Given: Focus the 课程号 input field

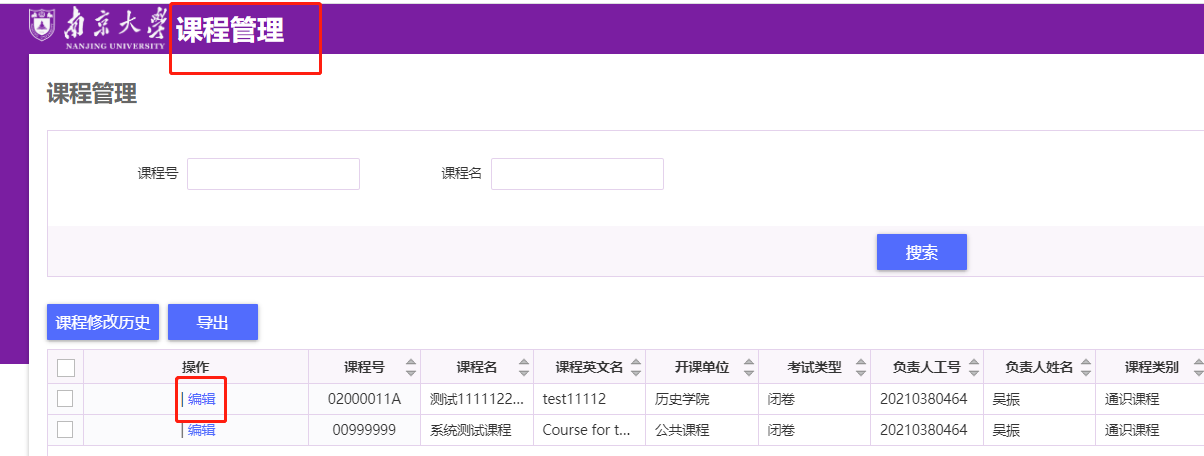Looking at the screenshot, I should [x=273, y=174].
